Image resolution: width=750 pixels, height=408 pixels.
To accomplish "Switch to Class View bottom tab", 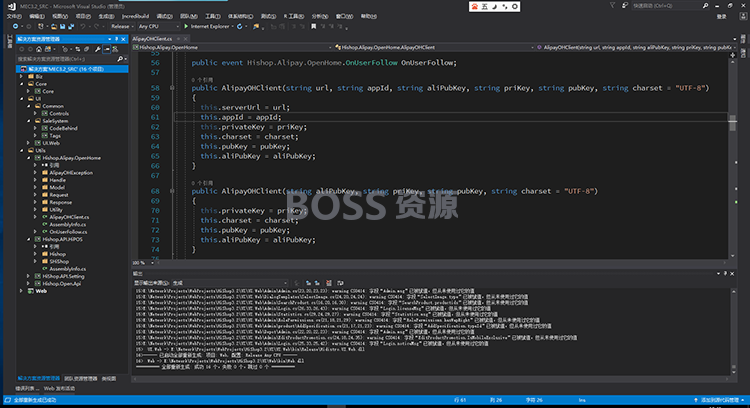I will (x=109, y=378).
